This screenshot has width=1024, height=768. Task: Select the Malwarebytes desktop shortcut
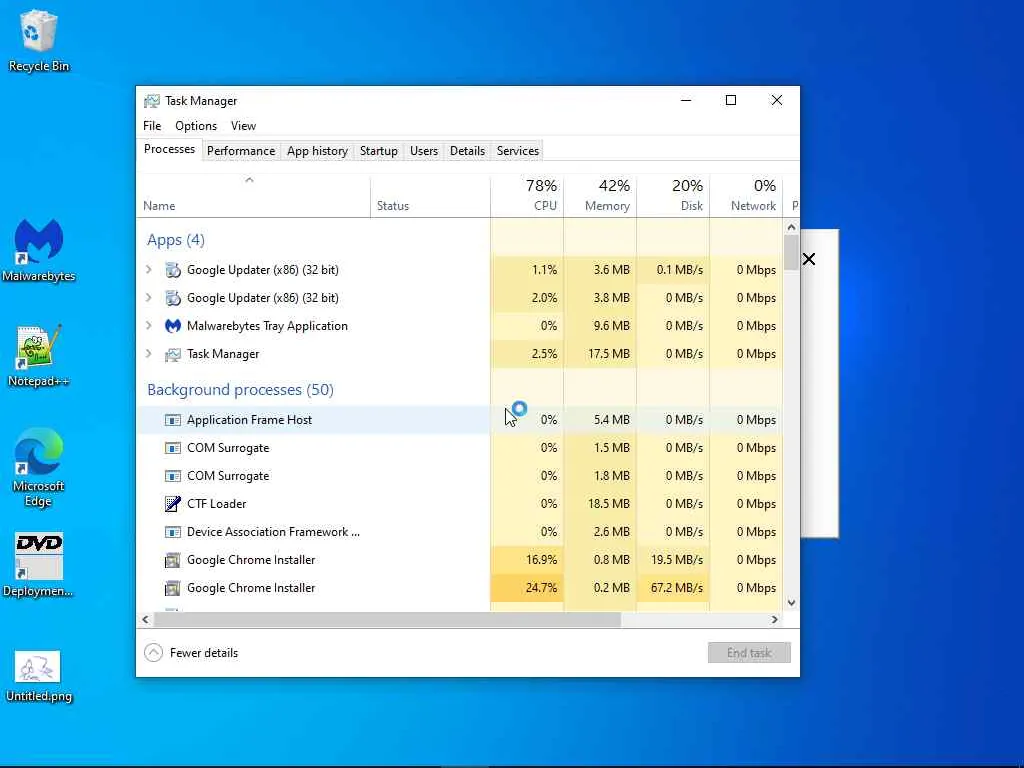tap(38, 251)
